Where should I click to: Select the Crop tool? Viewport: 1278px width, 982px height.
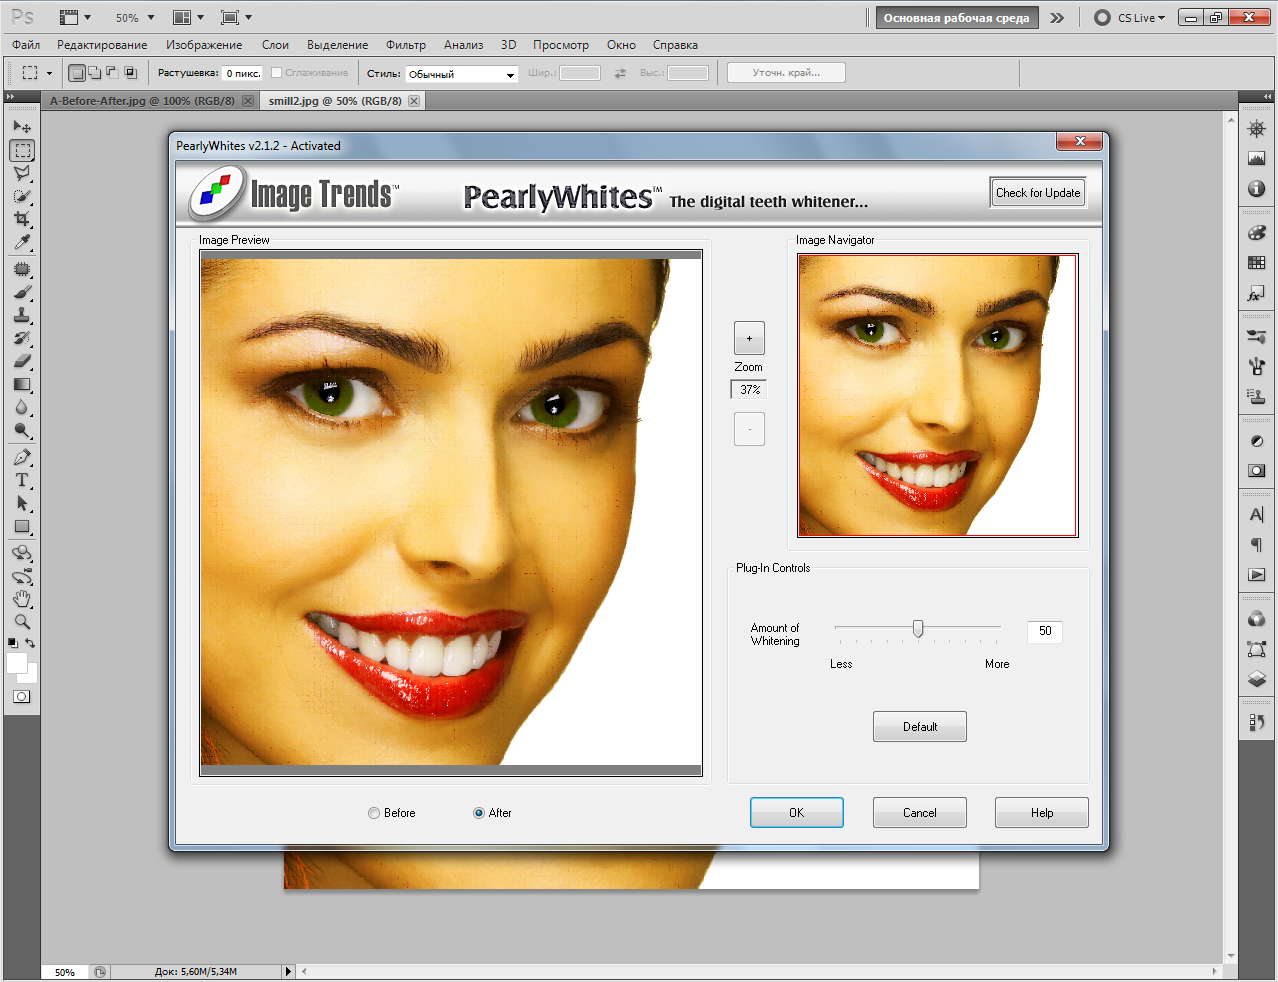22,219
